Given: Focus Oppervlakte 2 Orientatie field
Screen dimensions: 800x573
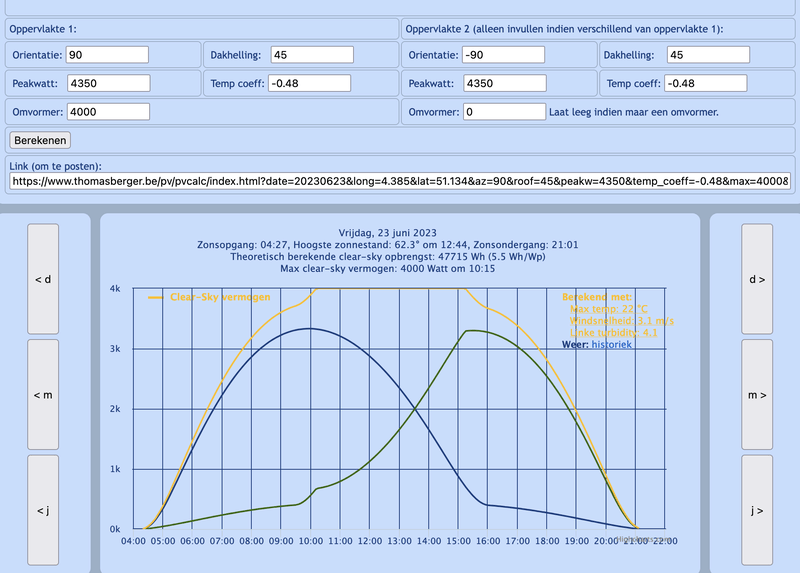Looking at the screenshot, I should (503, 55).
